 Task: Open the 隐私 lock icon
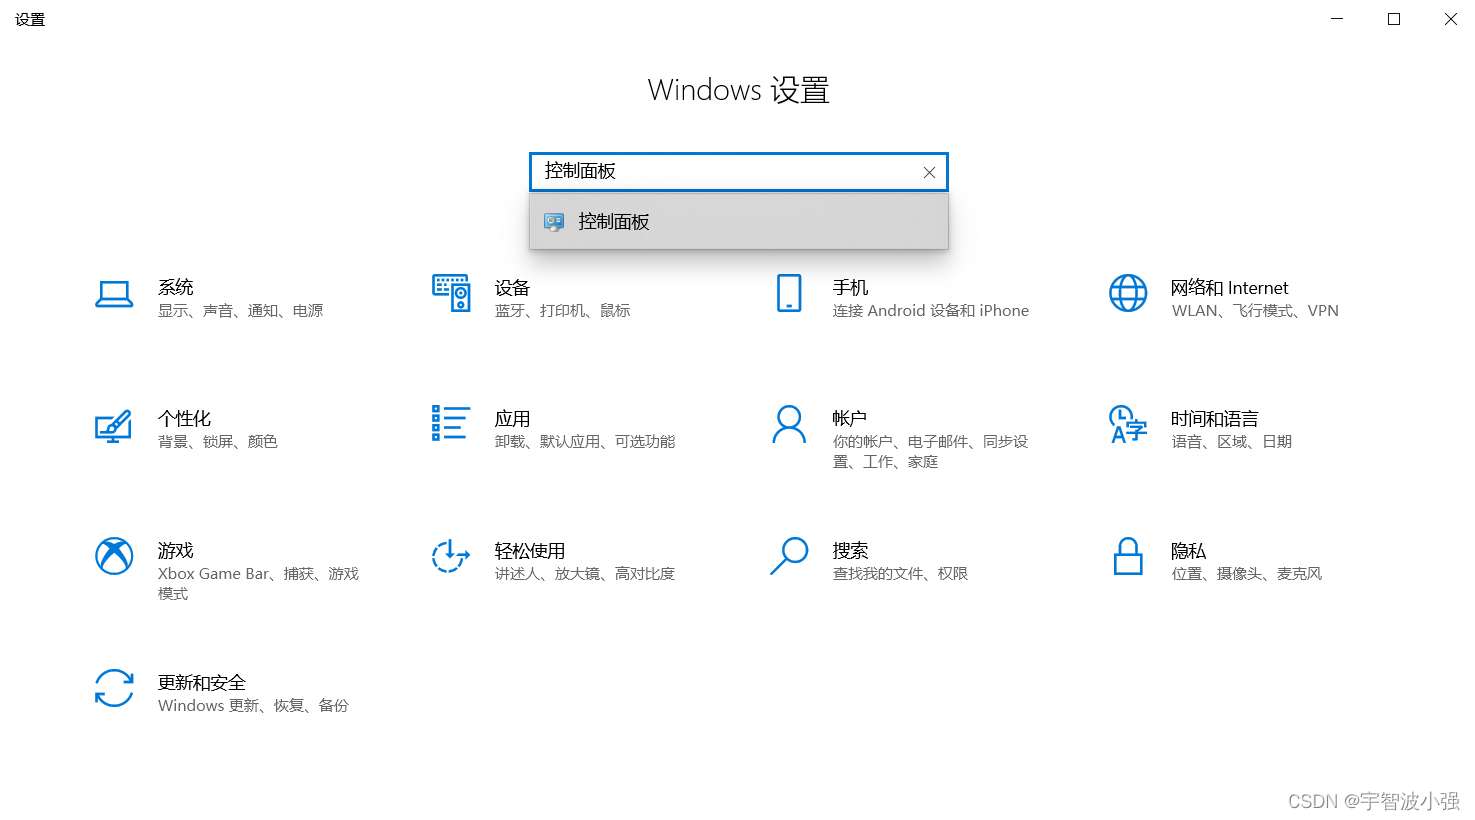coord(1128,556)
